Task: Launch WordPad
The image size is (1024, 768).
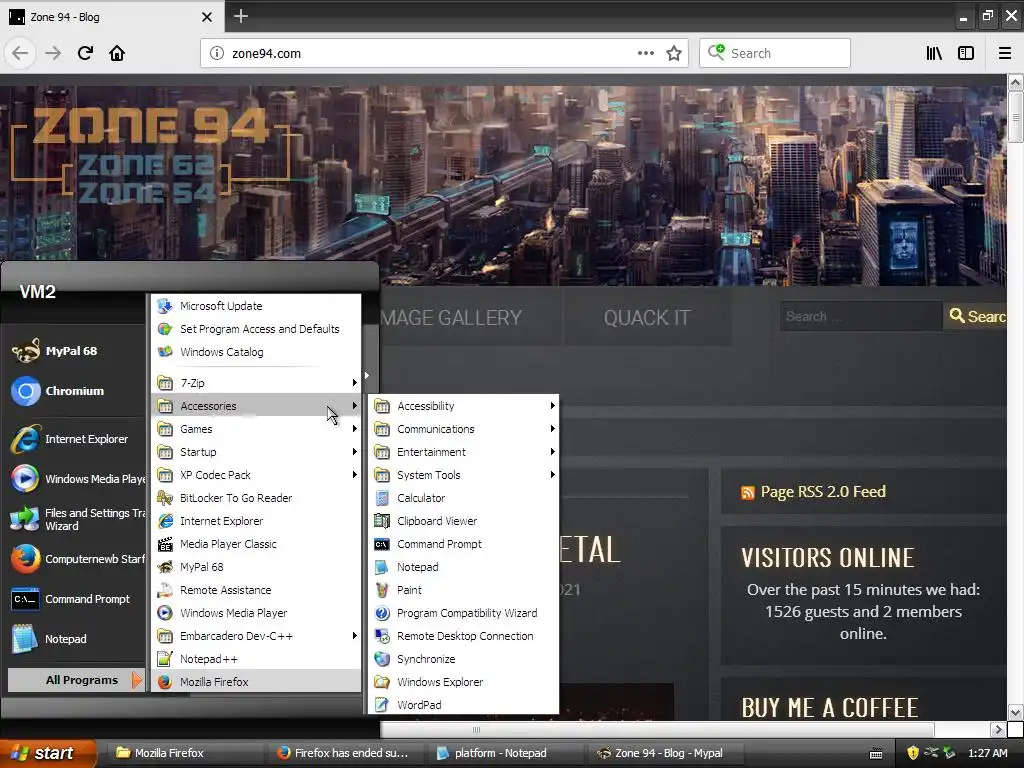Action: point(463,705)
